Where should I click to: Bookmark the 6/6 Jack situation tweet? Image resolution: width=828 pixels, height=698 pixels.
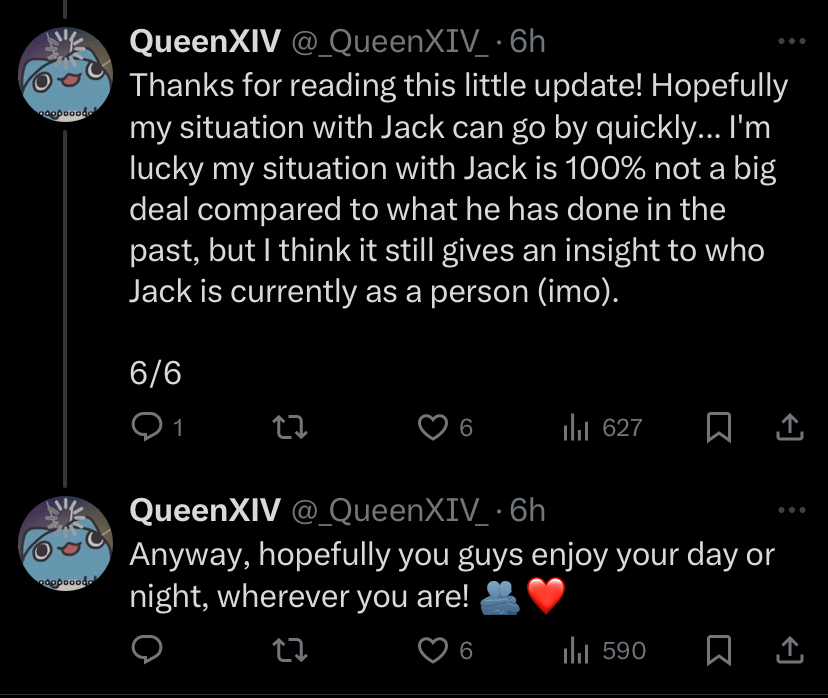[x=719, y=427]
